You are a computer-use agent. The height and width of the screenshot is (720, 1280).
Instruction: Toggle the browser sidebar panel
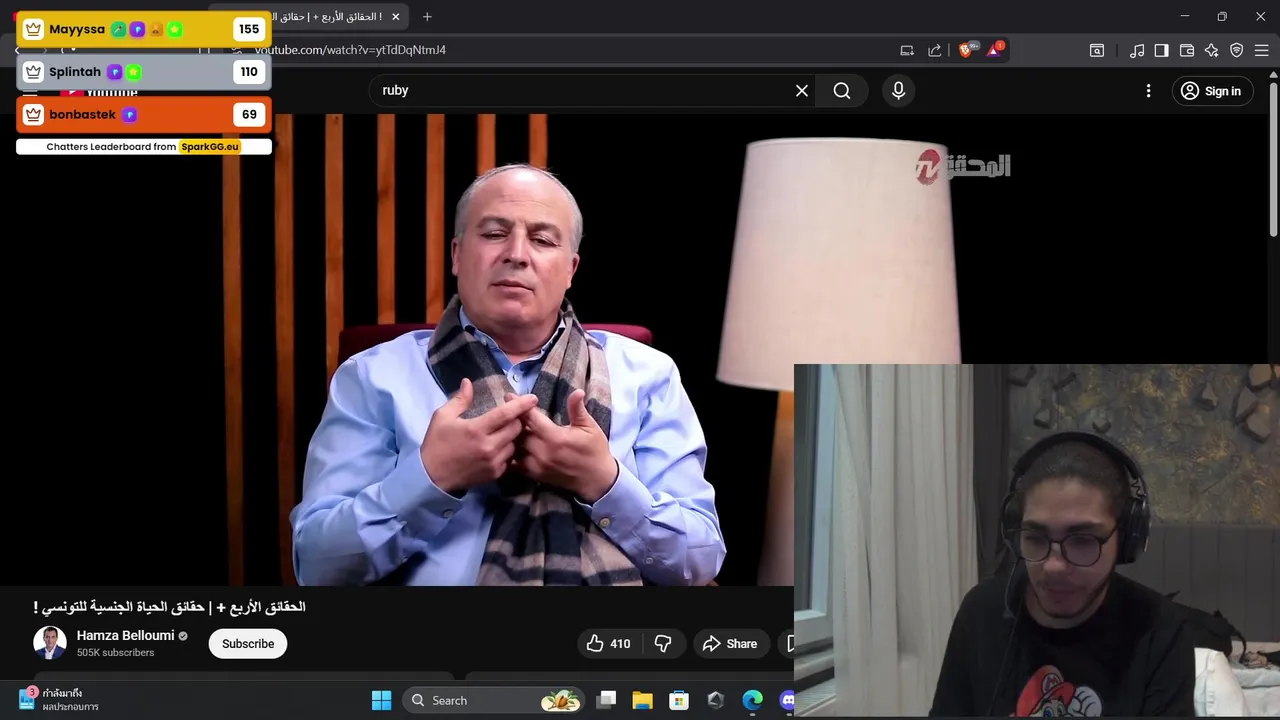click(x=1161, y=50)
